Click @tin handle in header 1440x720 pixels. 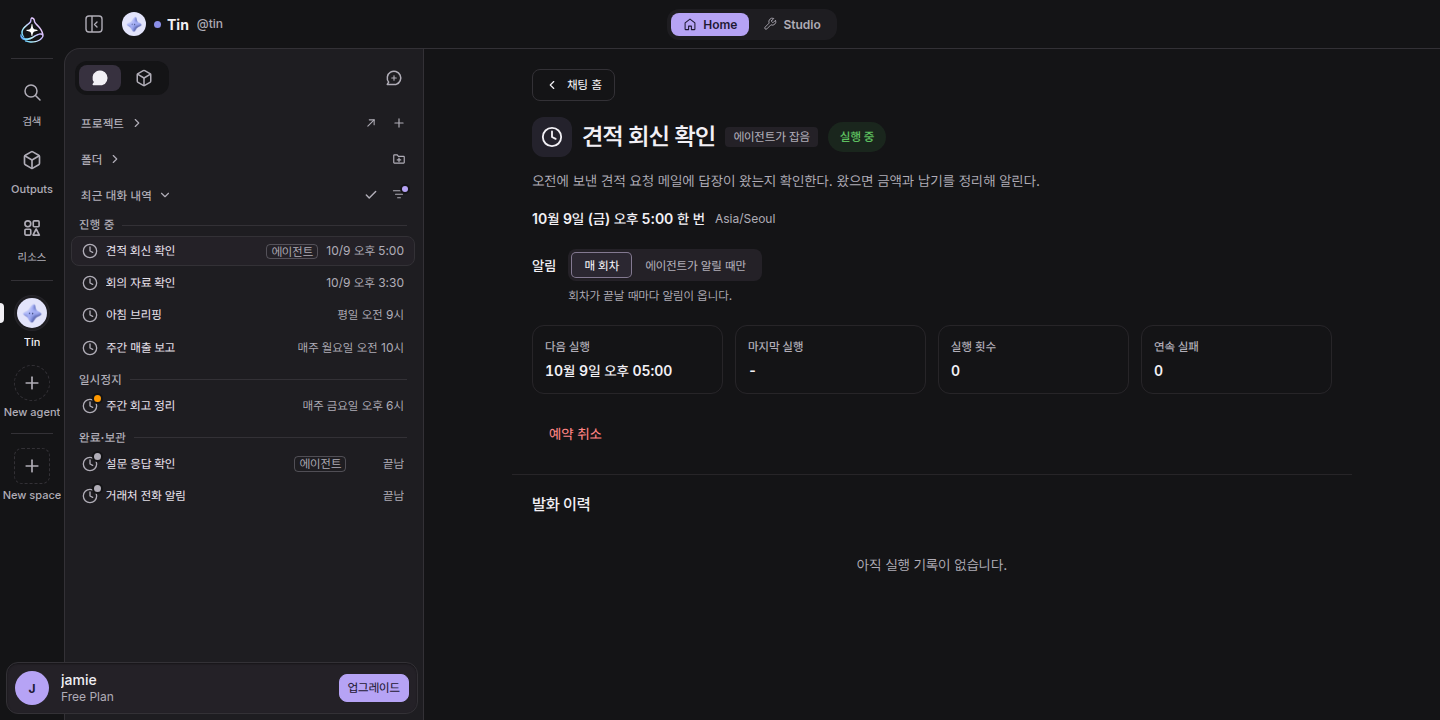click(x=209, y=24)
